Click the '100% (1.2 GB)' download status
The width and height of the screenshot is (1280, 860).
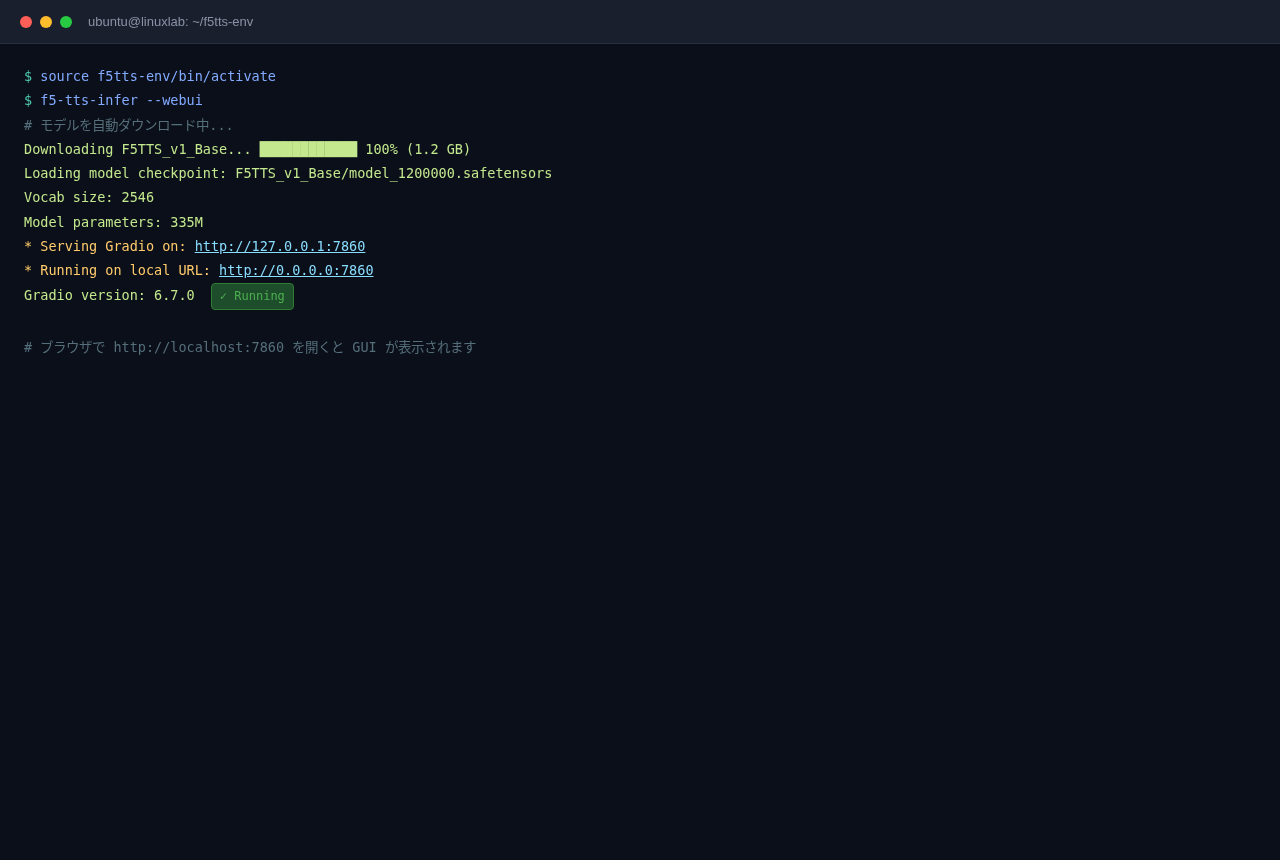[x=418, y=149]
